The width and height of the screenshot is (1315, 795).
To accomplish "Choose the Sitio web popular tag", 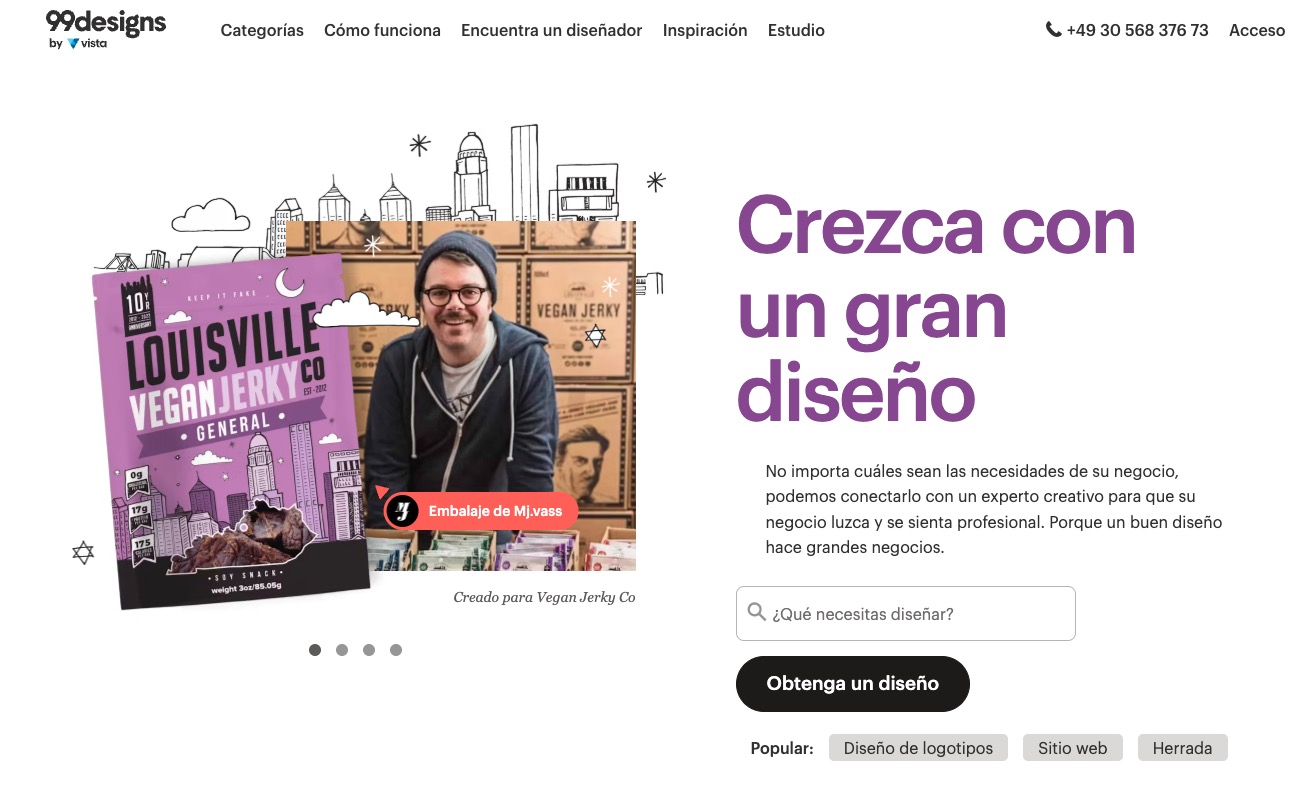I will click(1073, 748).
